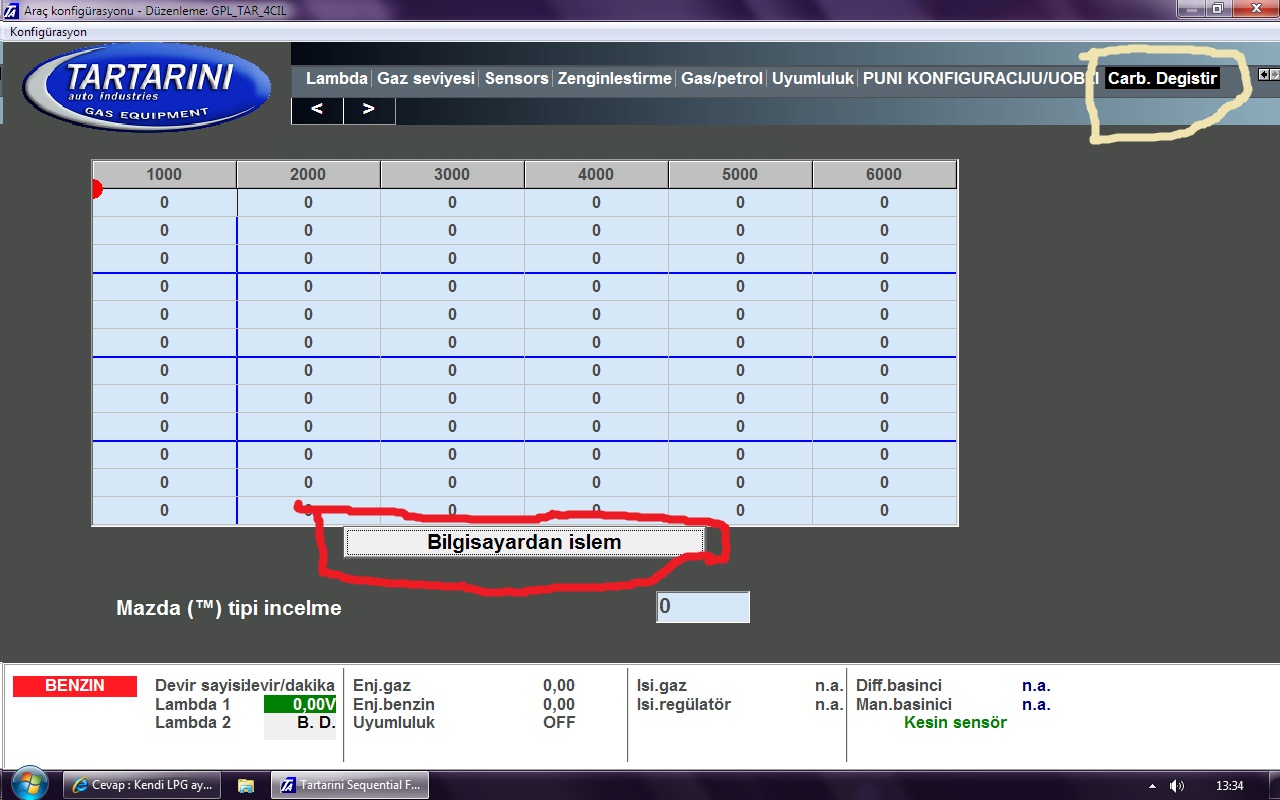1280x800 pixels.
Task: Show hidden system tray icons
Action: tap(1151, 786)
